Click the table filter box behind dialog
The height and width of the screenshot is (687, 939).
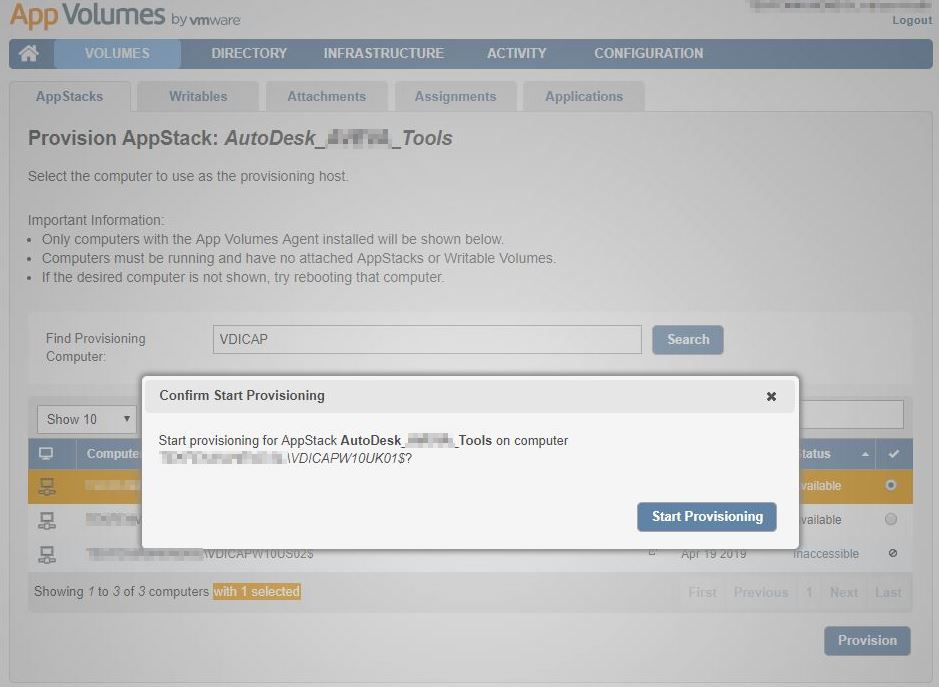coord(852,414)
